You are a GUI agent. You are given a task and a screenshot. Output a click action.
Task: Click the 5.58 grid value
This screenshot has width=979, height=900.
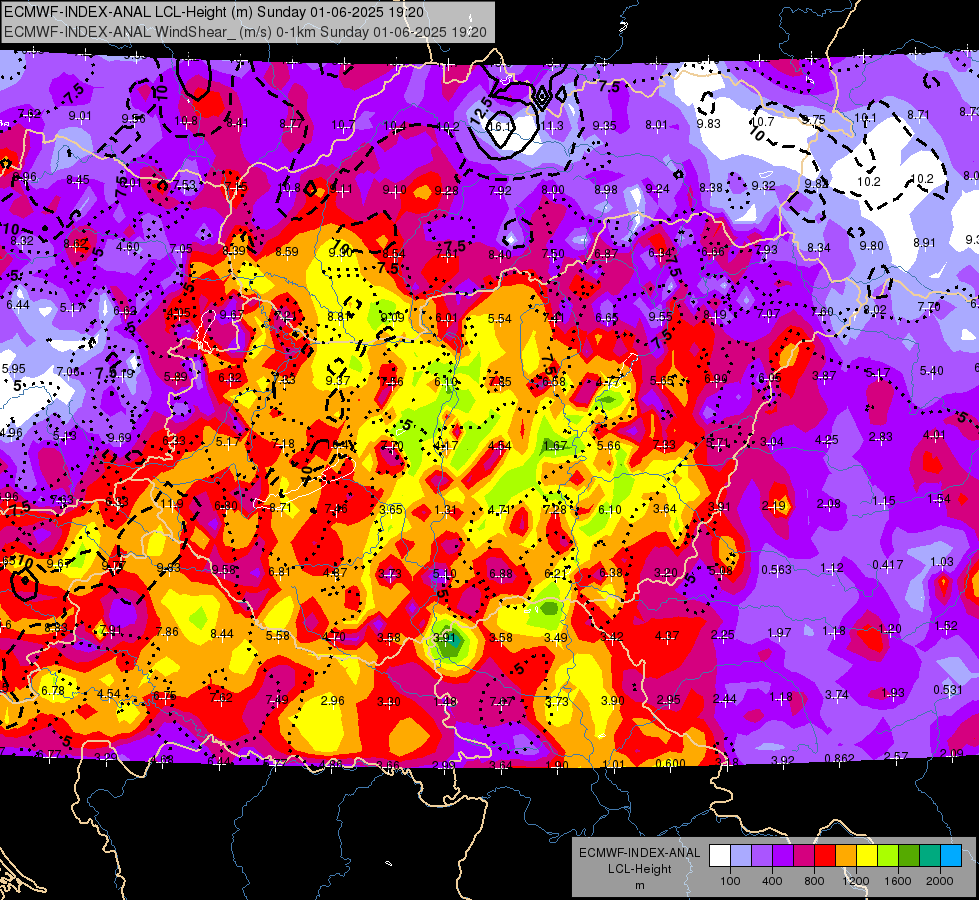[278, 635]
